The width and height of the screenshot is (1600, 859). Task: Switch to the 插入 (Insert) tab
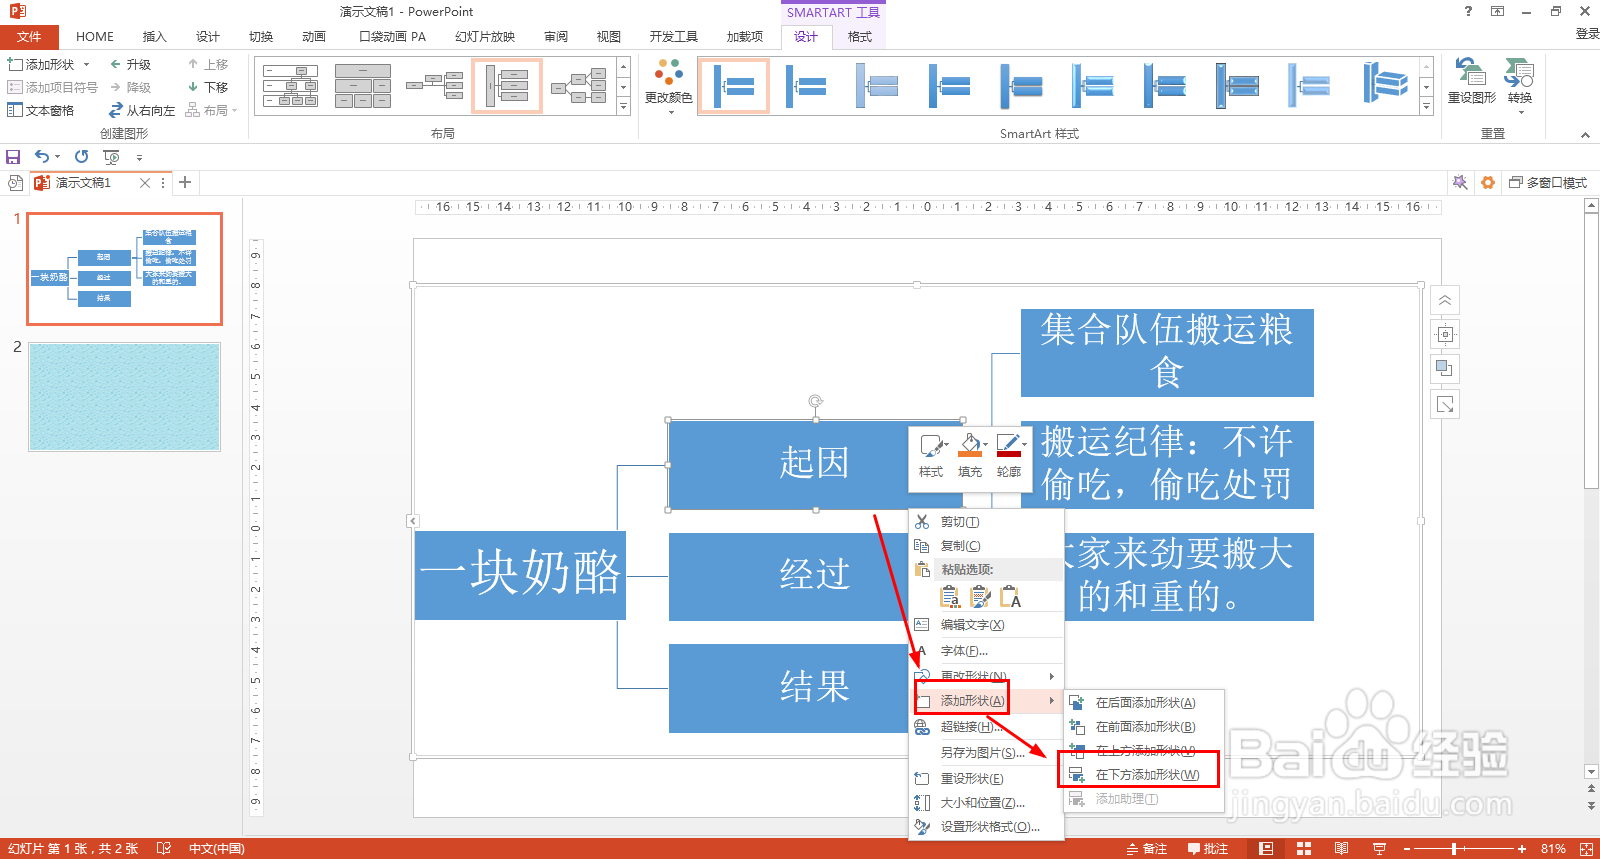tap(155, 37)
